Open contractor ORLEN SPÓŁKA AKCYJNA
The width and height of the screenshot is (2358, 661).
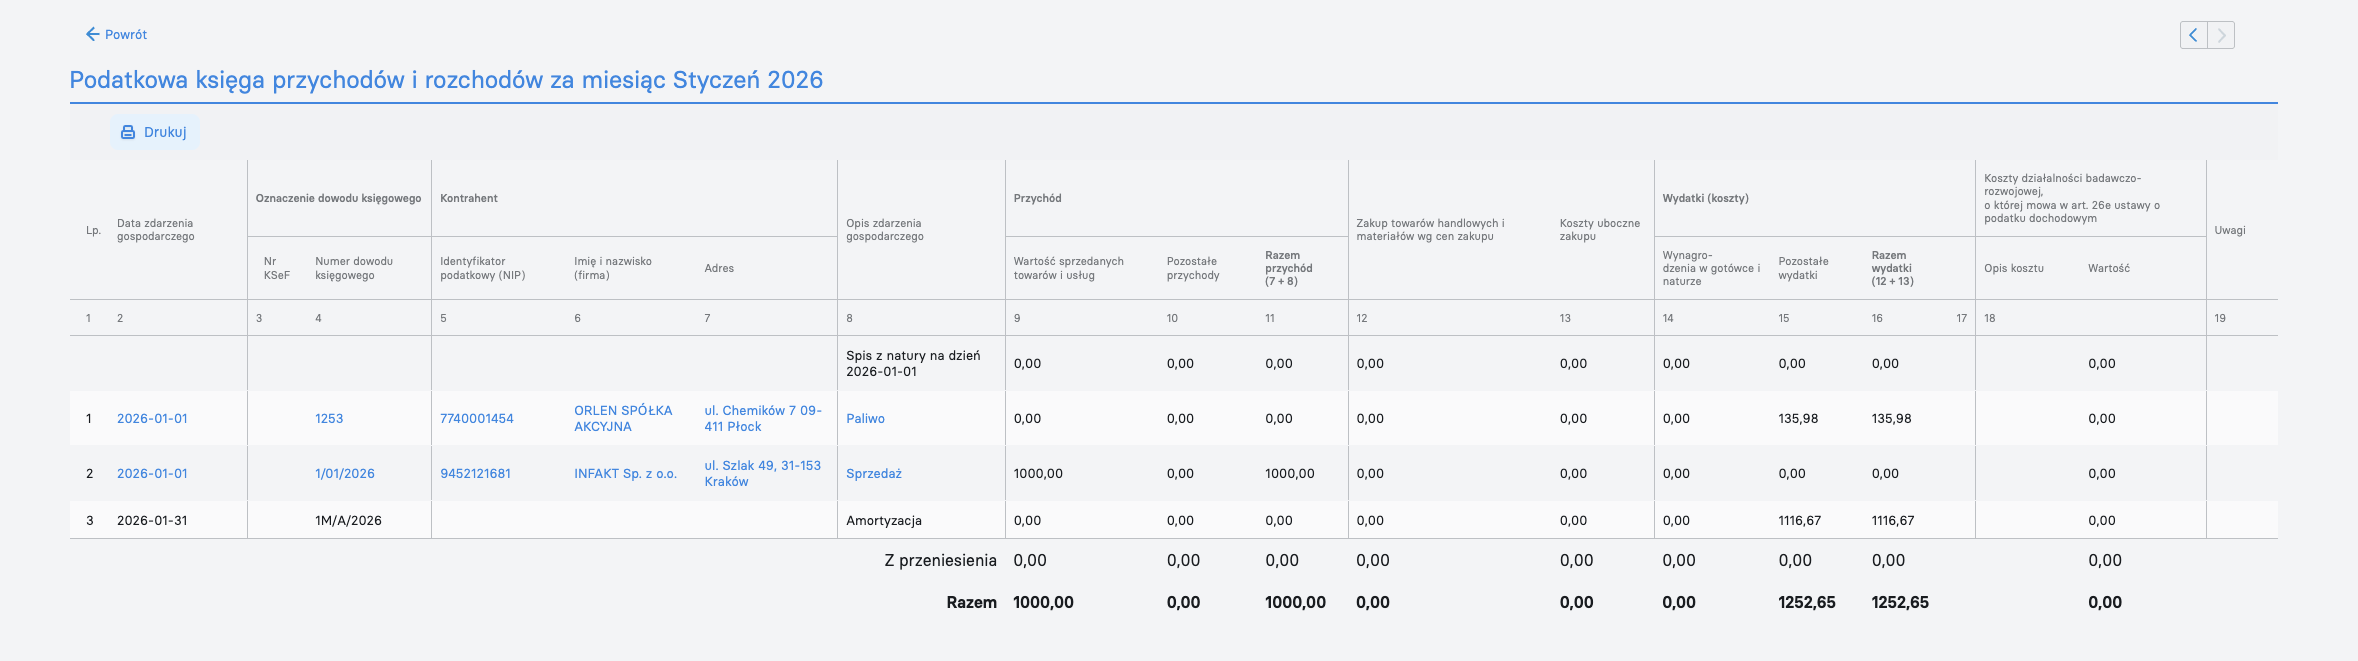pos(623,418)
